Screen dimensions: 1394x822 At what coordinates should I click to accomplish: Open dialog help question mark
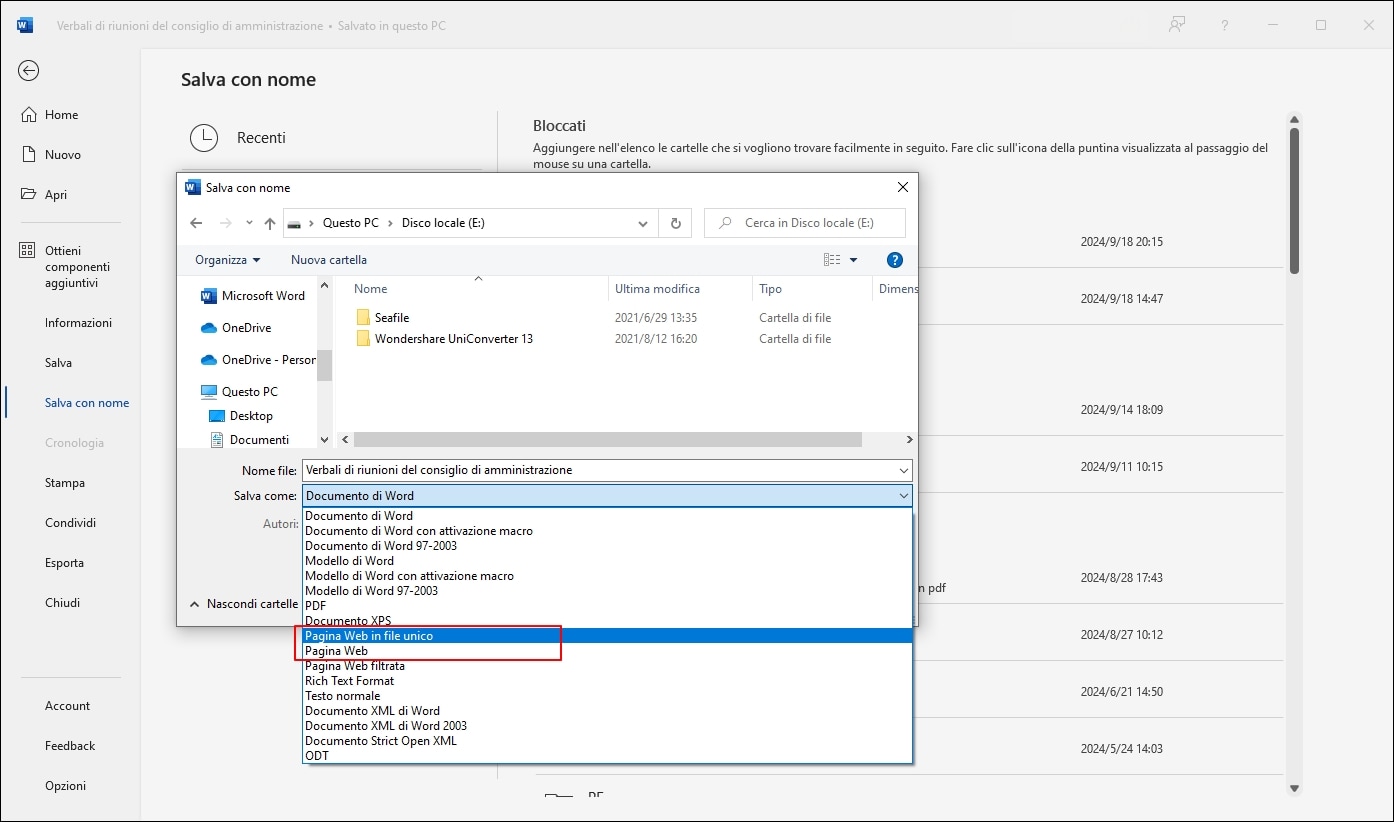pyautogui.click(x=895, y=260)
